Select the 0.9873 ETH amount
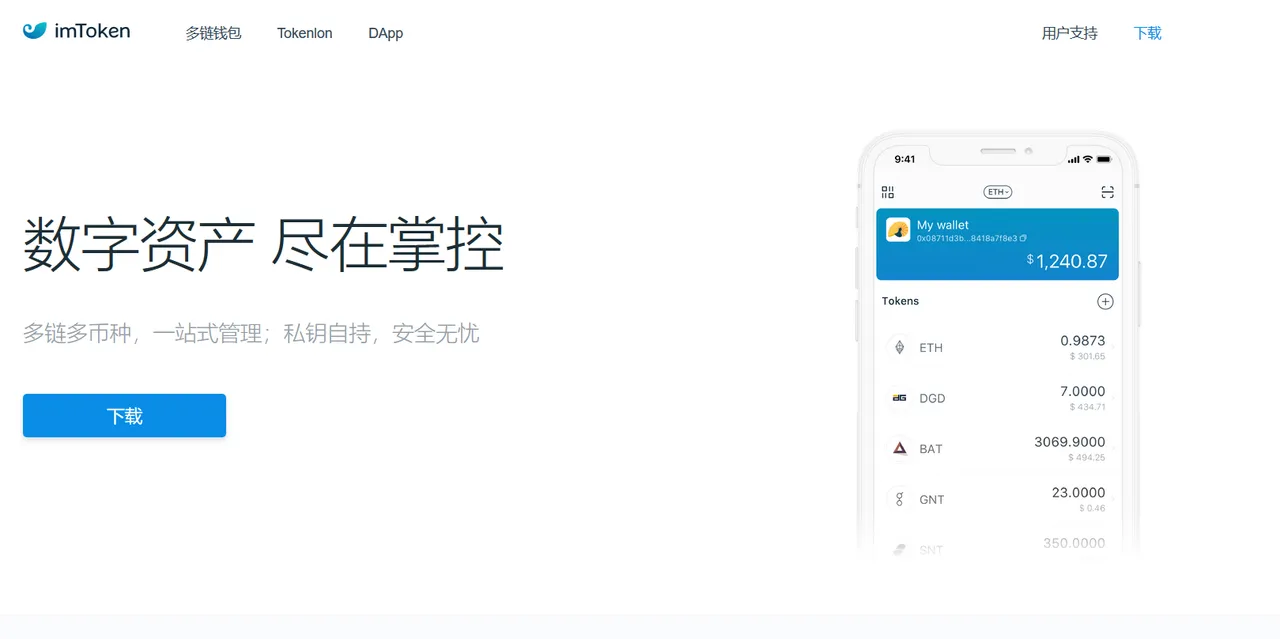The width and height of the screenshot is (1280, 639). click(x=1083, y=341)
